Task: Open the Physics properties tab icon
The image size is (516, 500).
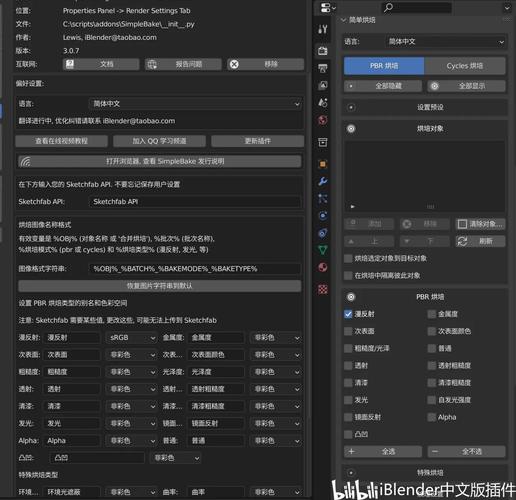Action: (322, 216)
